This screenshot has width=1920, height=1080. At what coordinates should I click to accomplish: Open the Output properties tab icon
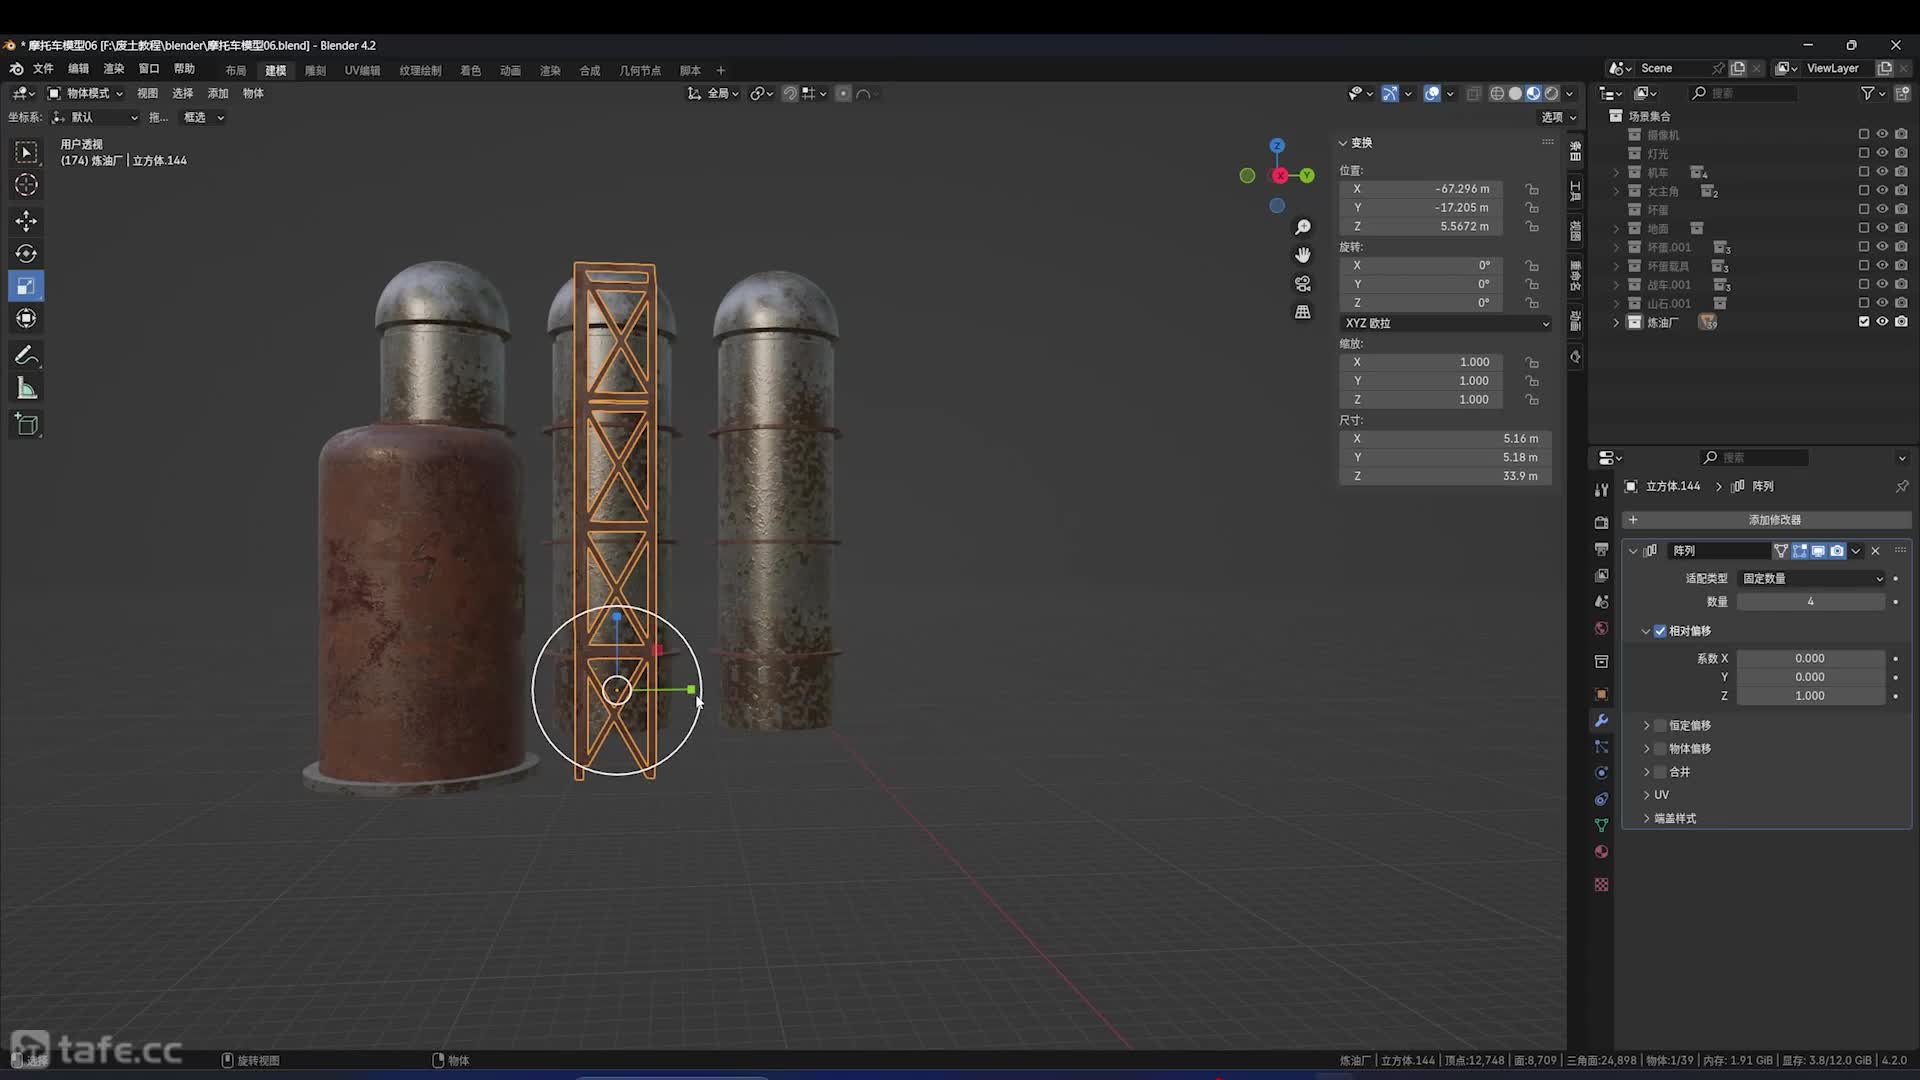tap(1601, 549)
